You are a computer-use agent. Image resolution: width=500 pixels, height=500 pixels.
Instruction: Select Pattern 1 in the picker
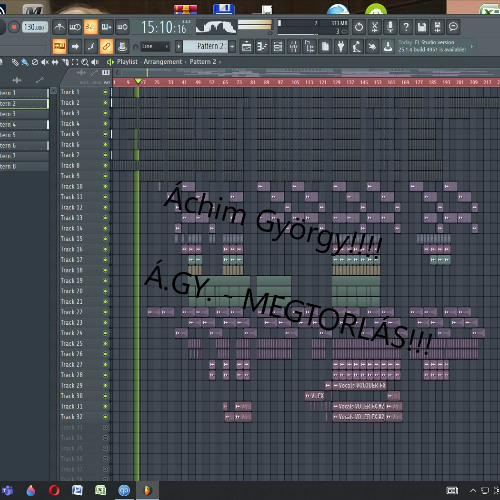tap(24, 93)
